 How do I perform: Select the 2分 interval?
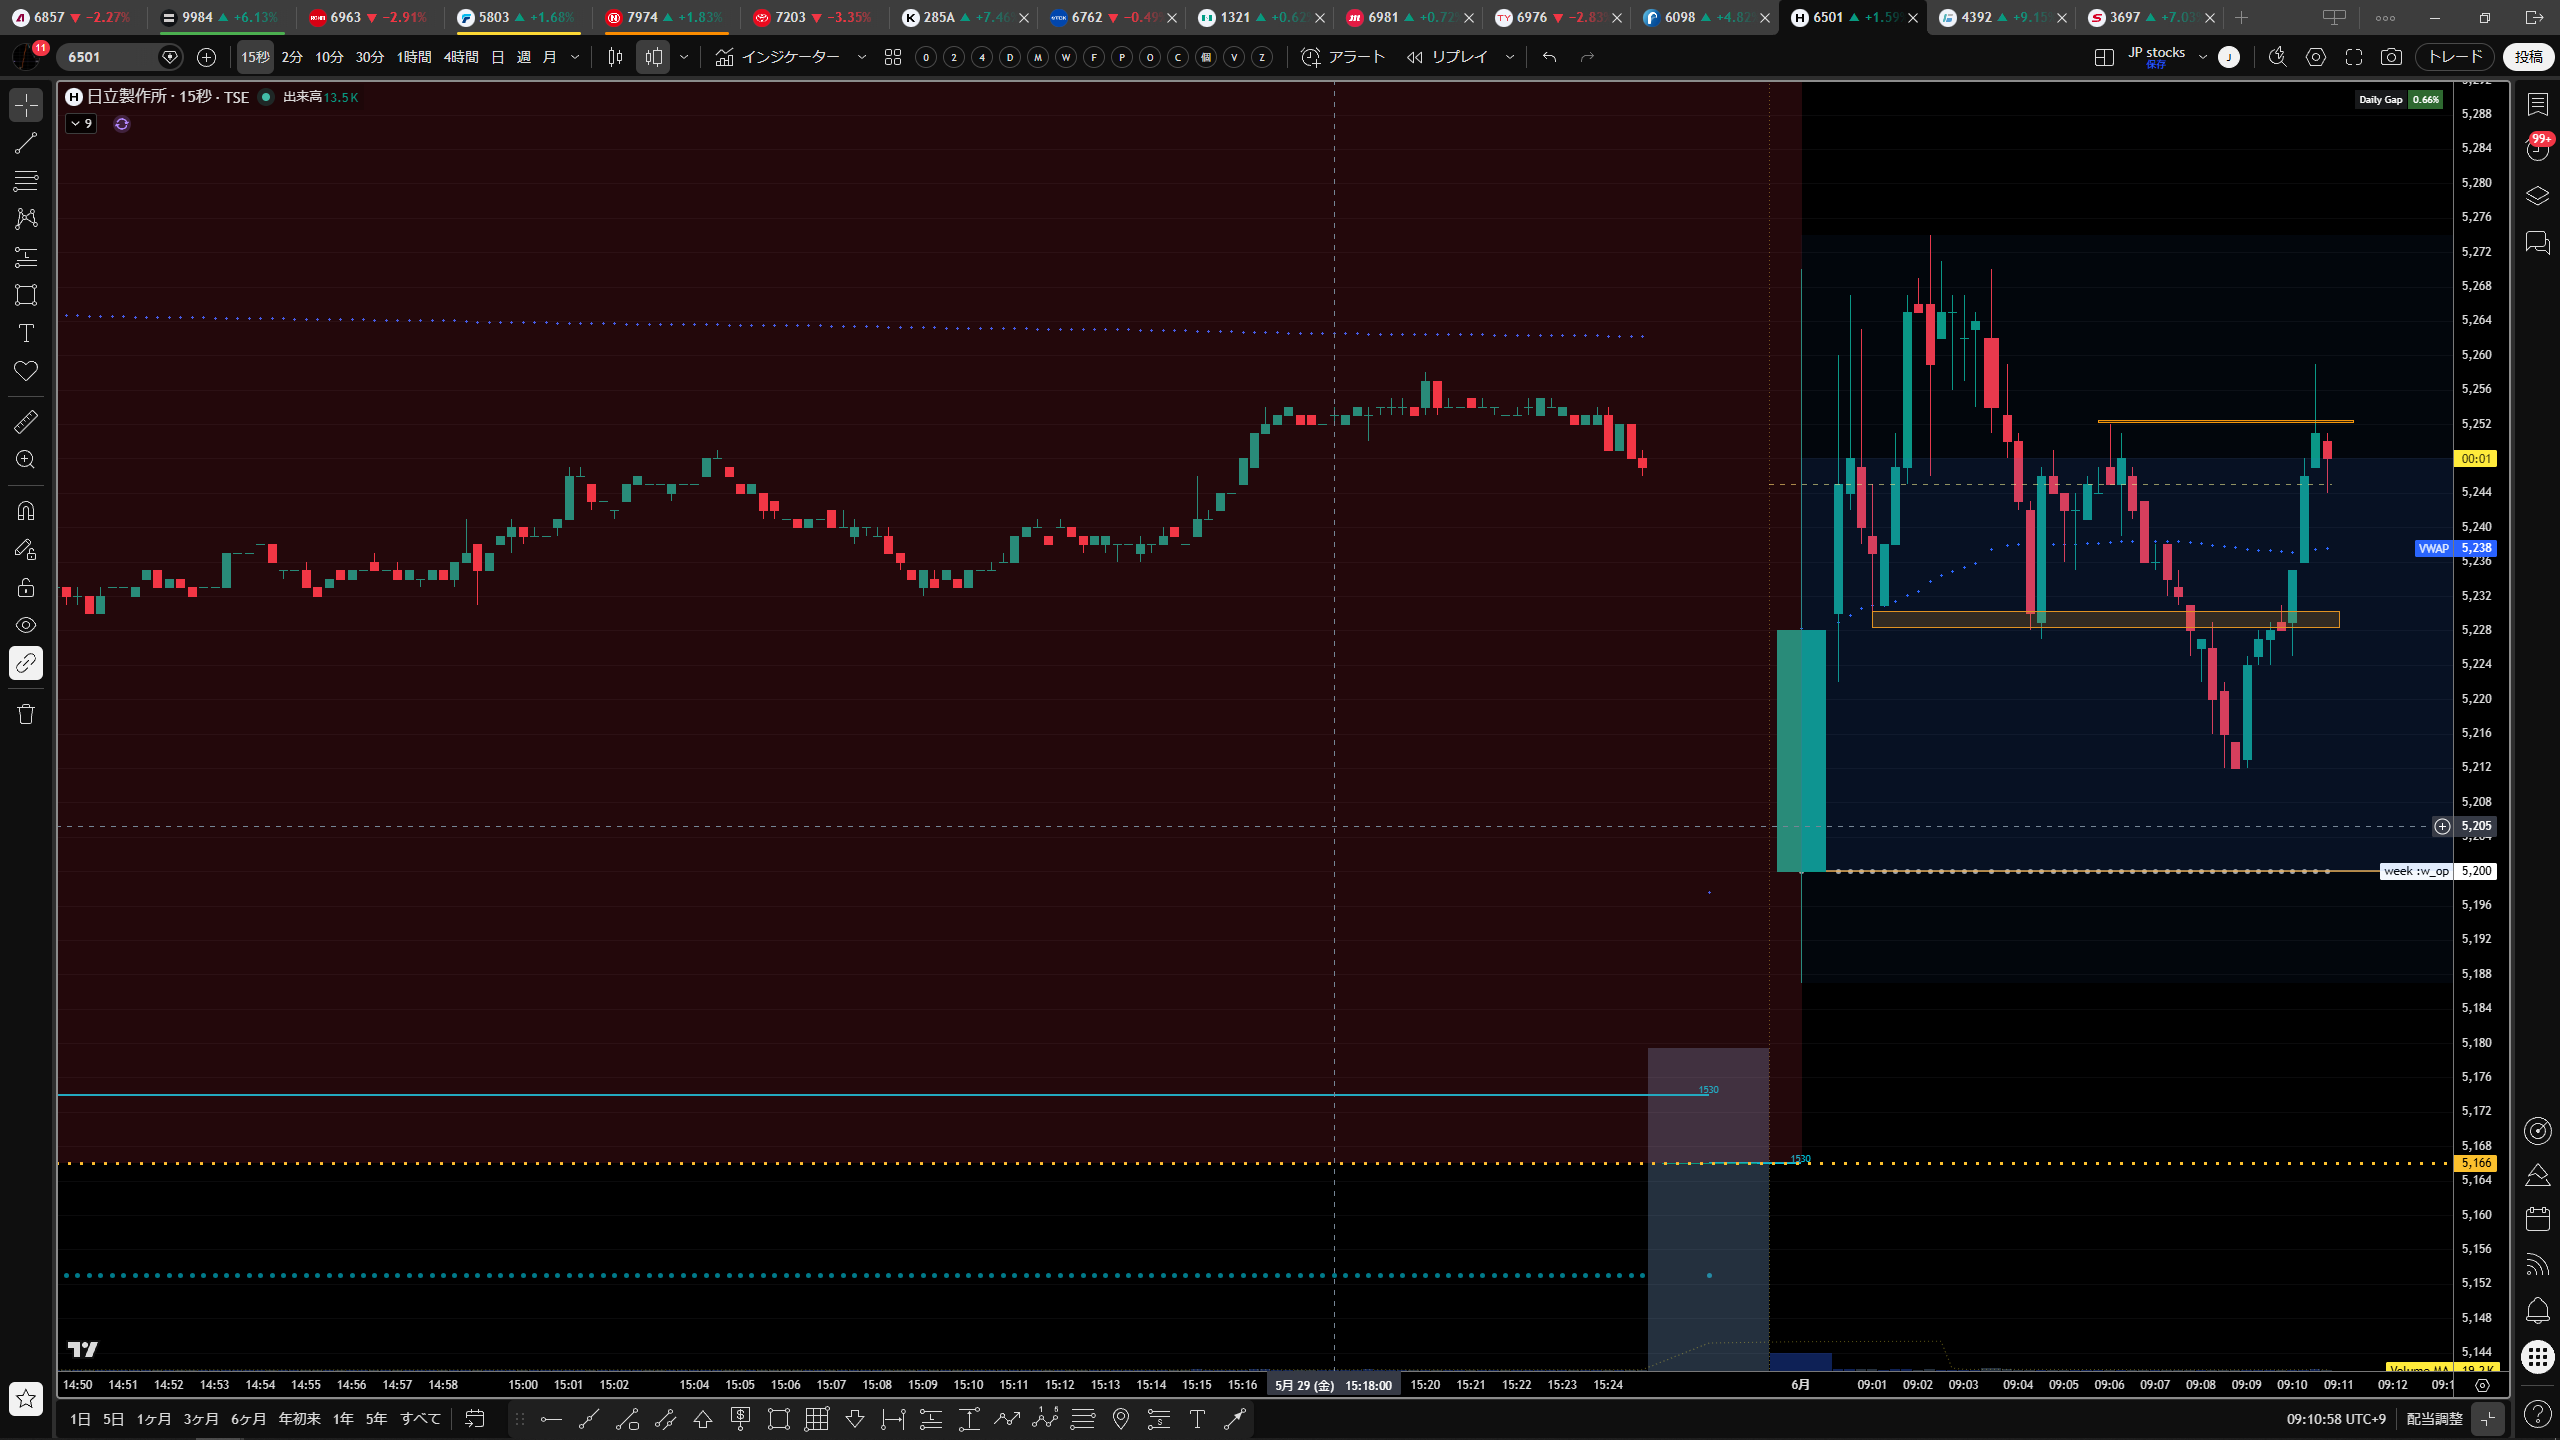292,57
